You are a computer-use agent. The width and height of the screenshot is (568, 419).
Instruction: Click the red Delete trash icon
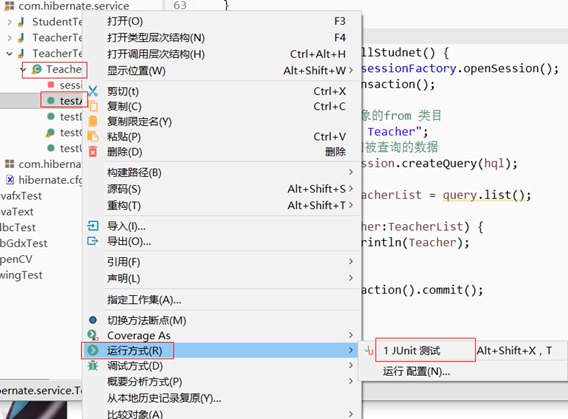pyautogui.click(x=93, y=151)
